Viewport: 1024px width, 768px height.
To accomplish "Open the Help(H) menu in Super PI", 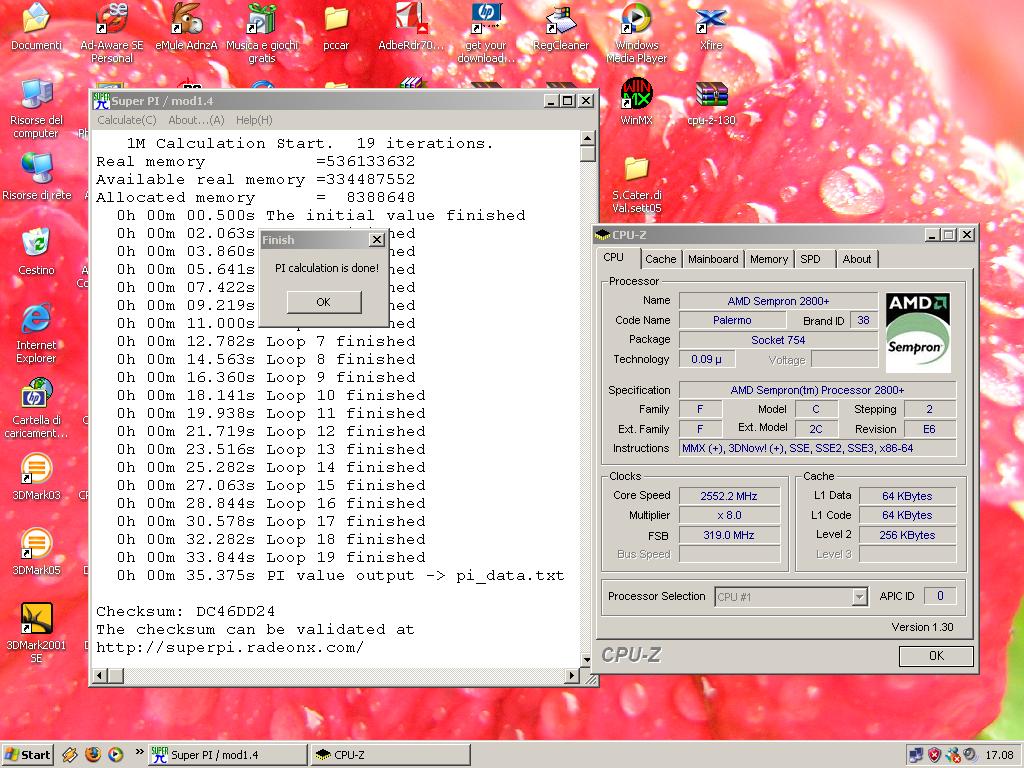I will [x=254, y=120].
